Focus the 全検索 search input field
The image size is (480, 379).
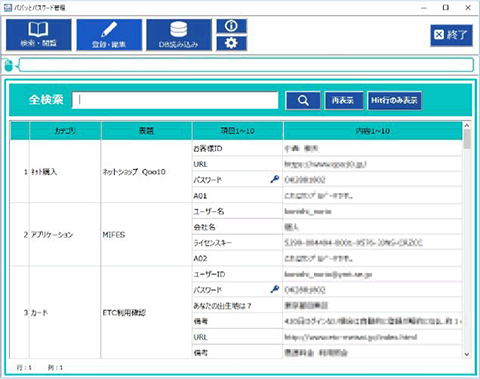tap(175, 100)
